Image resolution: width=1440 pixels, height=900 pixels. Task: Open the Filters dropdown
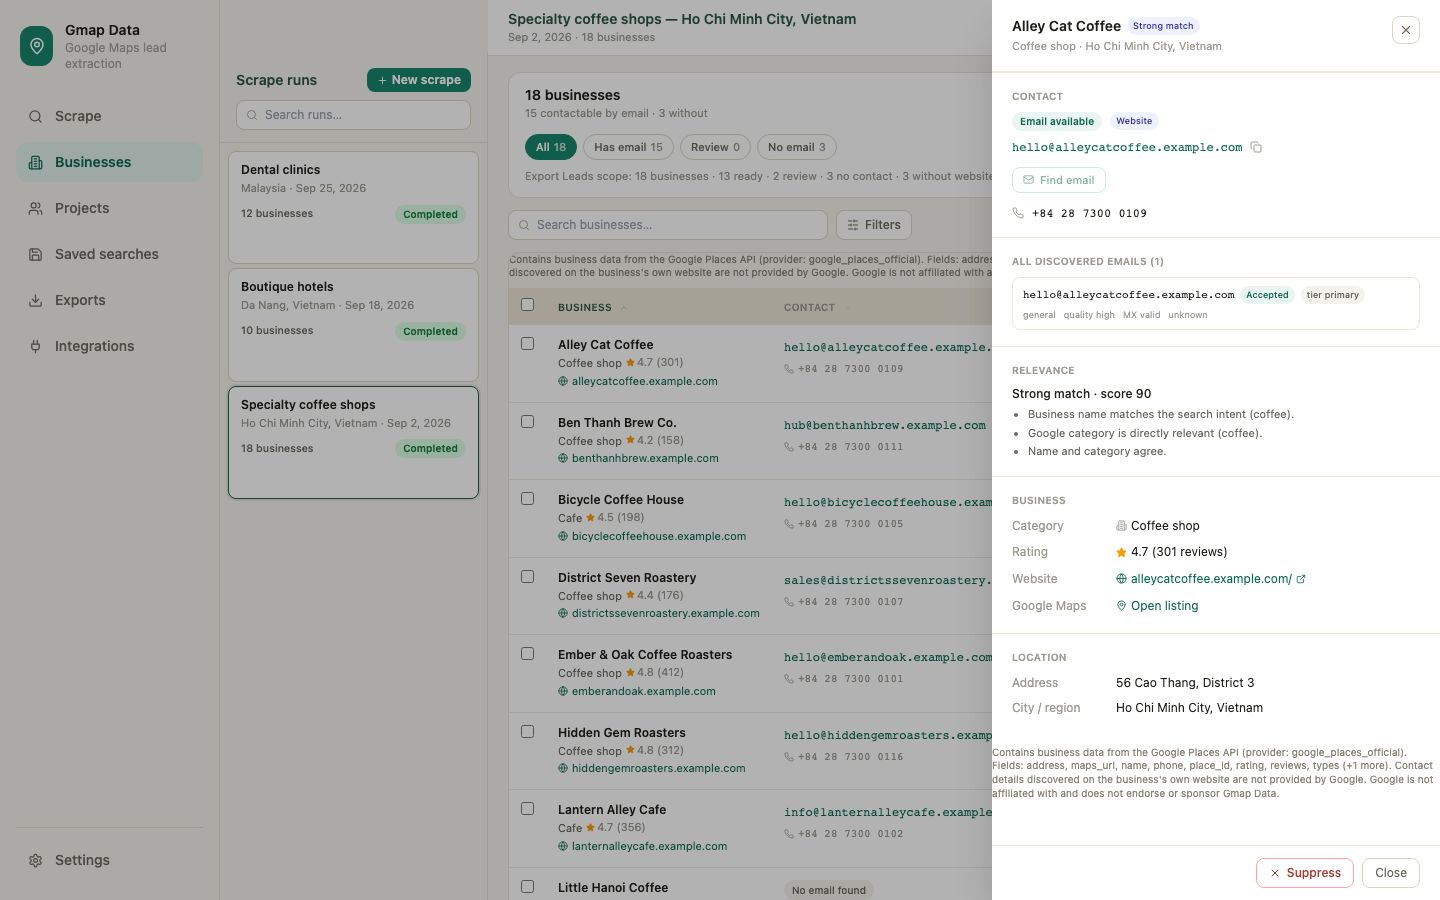874,225
